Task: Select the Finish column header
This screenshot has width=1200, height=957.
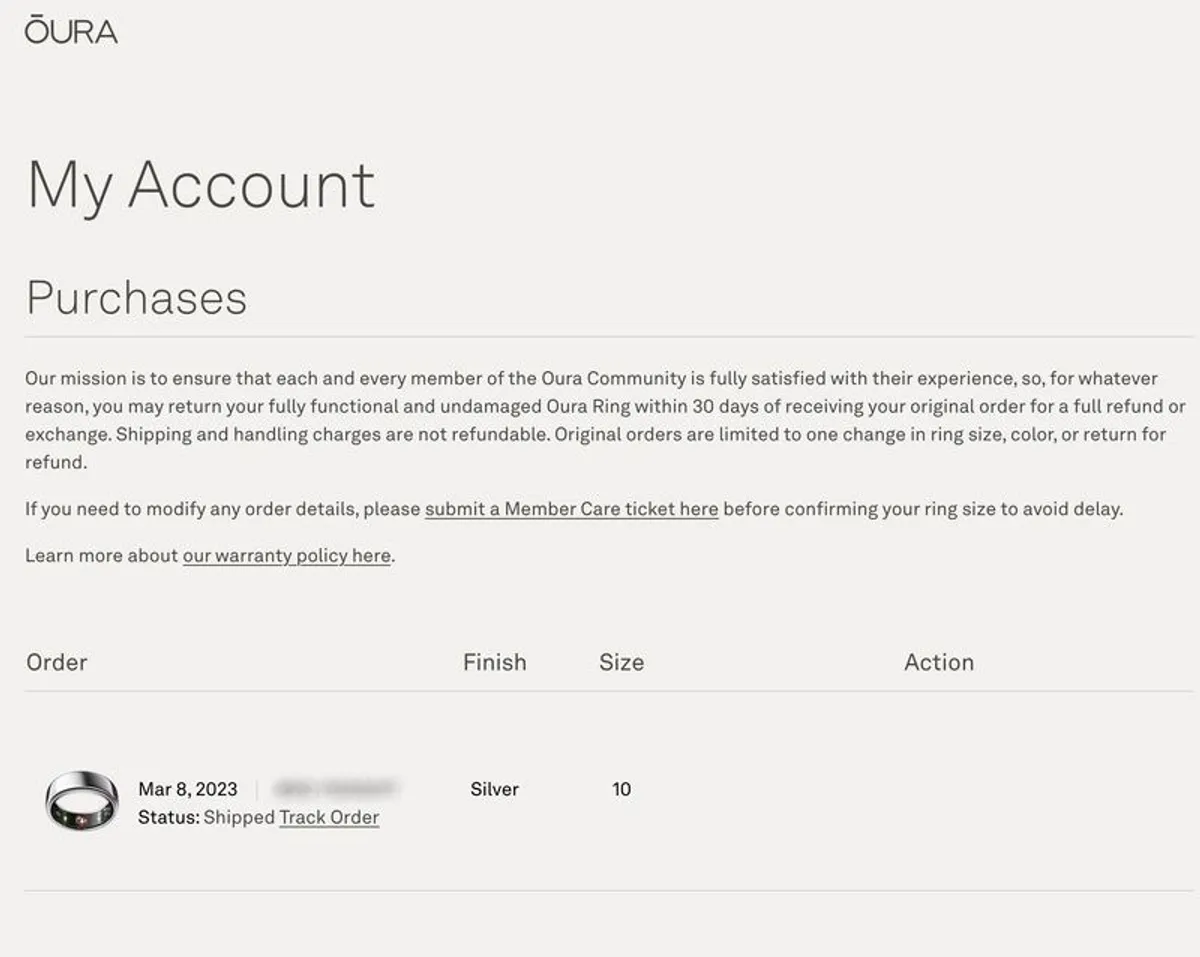Action: [x=494, y=662]
